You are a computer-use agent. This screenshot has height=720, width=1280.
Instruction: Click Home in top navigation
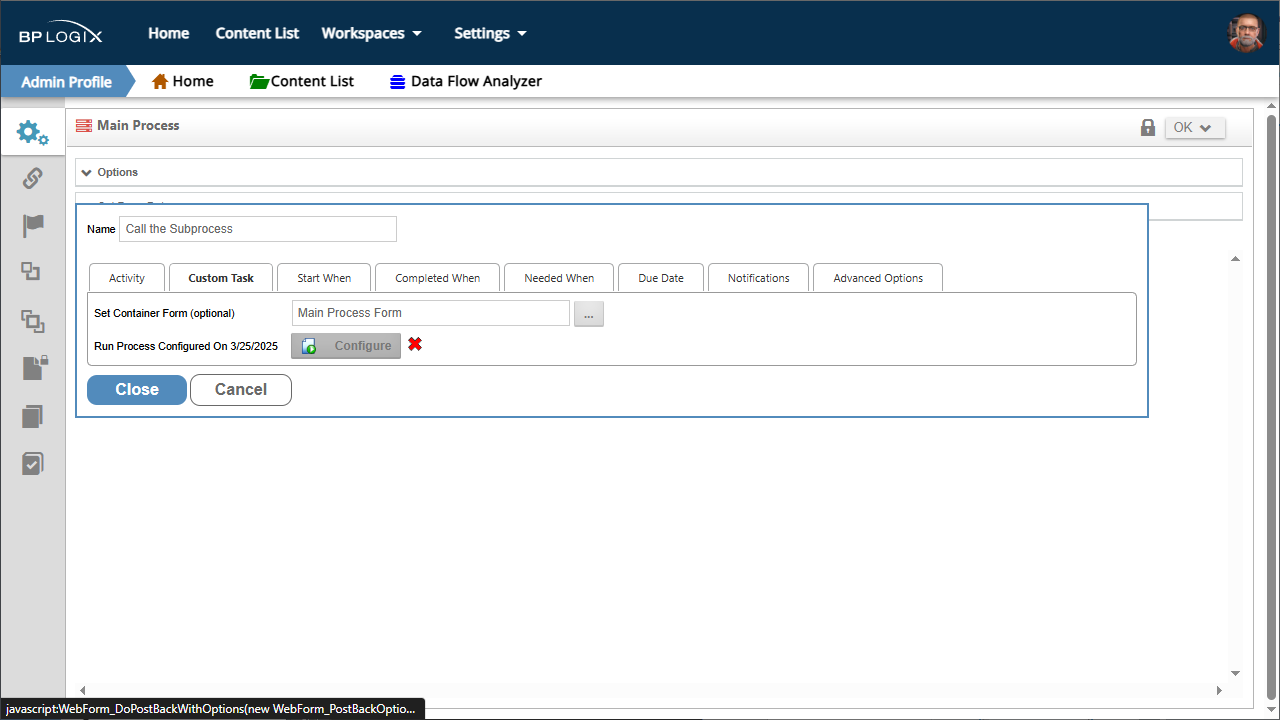(169, 33)
